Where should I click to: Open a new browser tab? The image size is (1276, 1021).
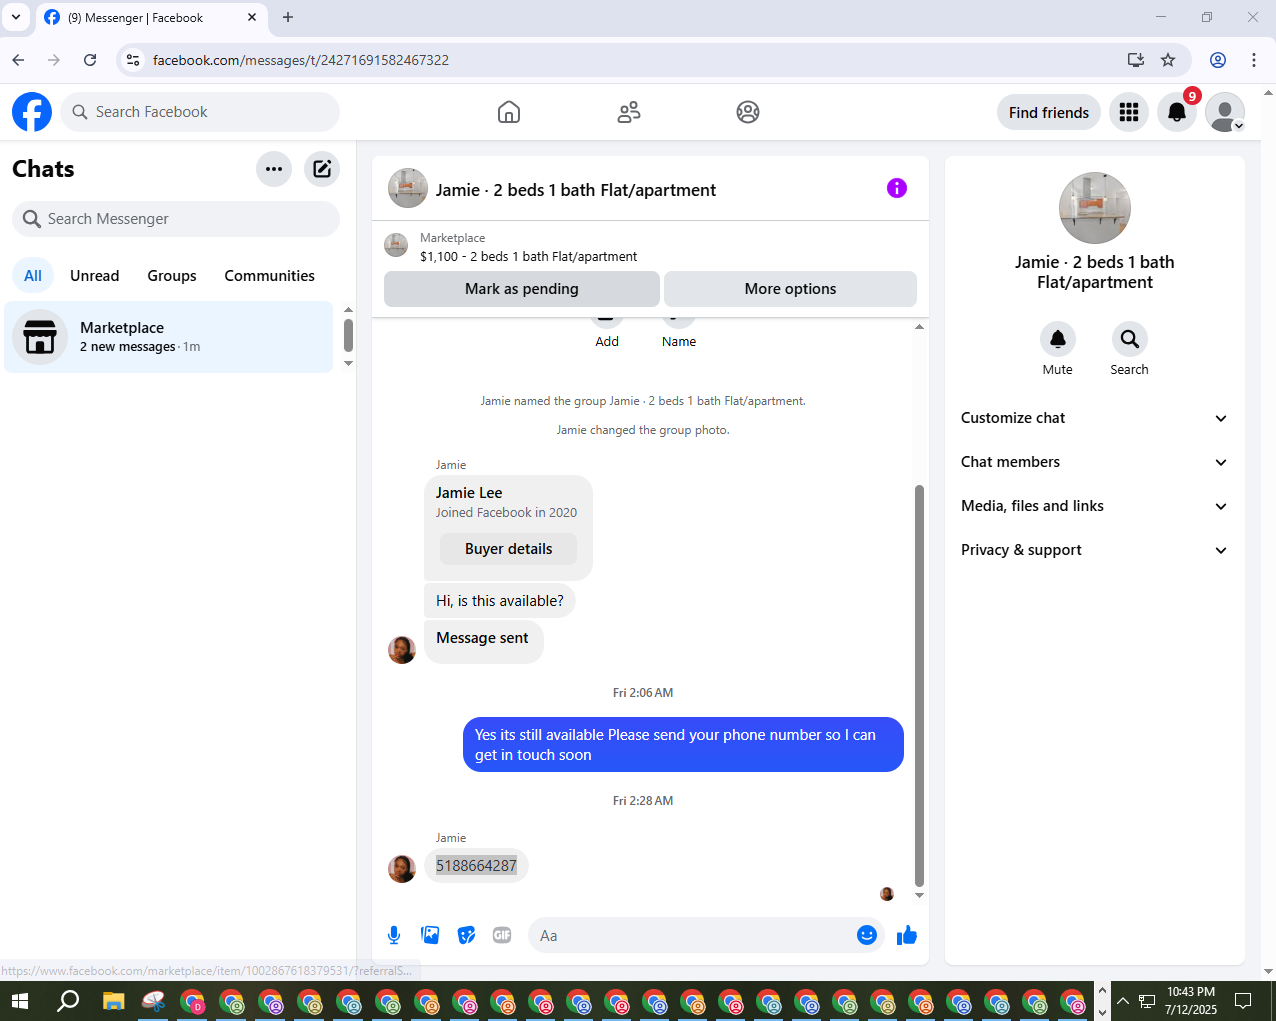(x=288, y=17)
